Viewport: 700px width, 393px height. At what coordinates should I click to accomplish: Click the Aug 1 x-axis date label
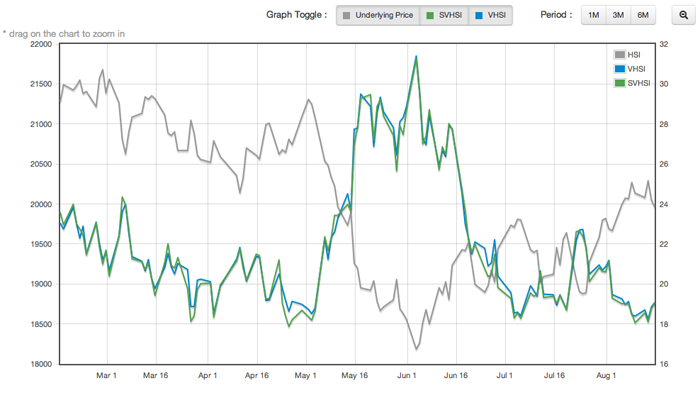tap(606, 375)
